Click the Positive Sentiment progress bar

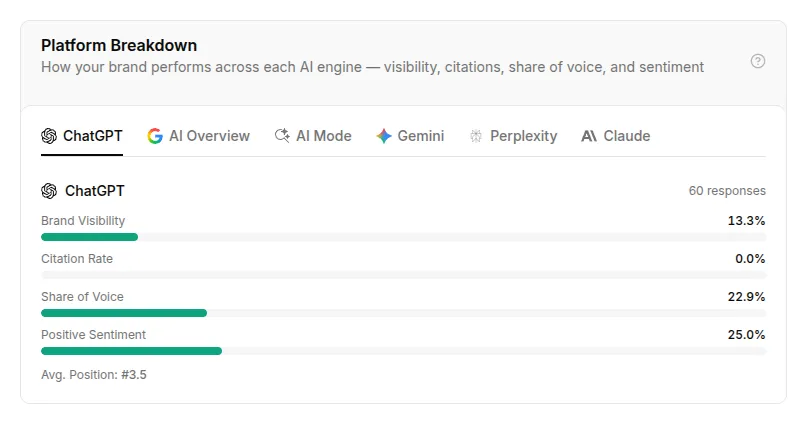(404, 351)
